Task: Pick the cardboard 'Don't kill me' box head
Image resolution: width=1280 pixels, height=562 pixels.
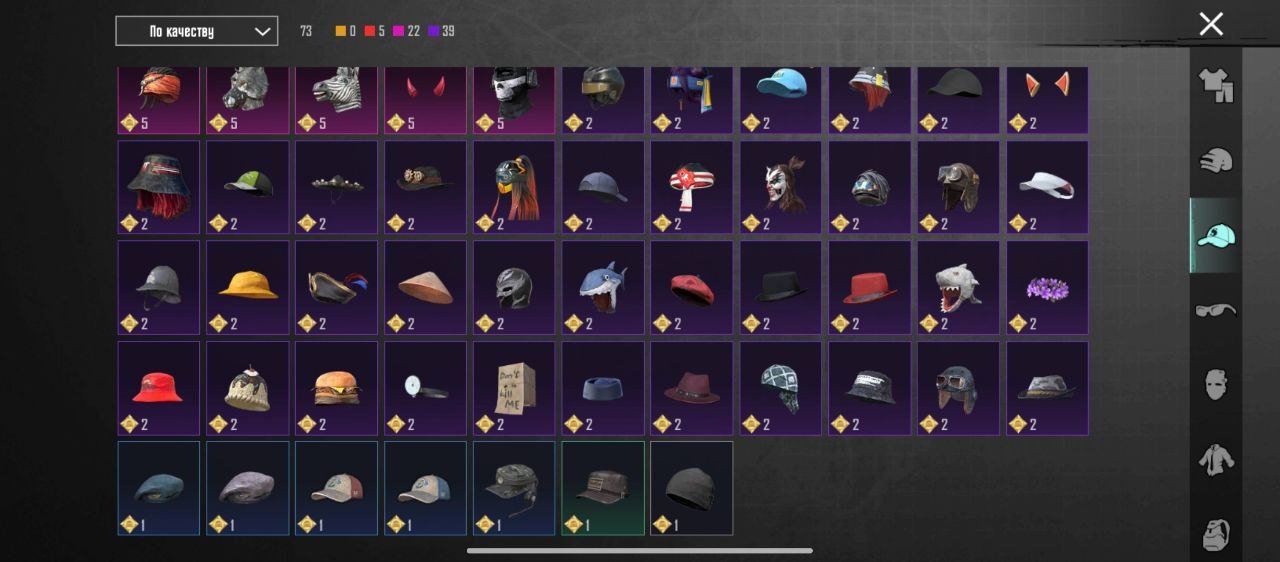Action: 514,388
